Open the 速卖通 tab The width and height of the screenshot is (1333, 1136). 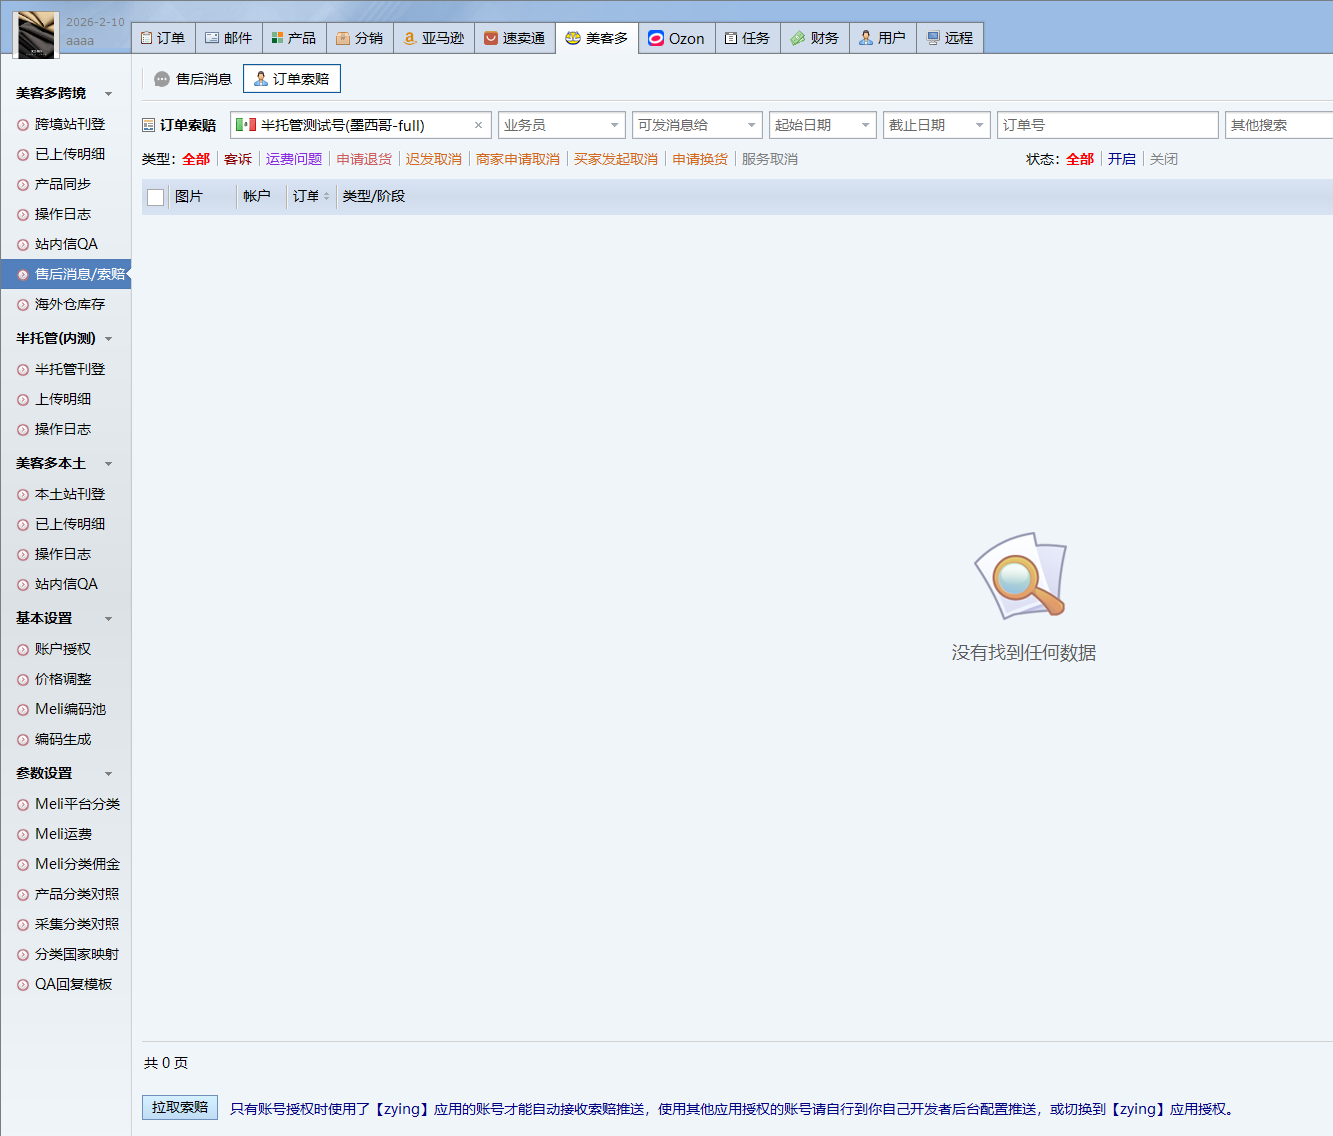(514, 38)
